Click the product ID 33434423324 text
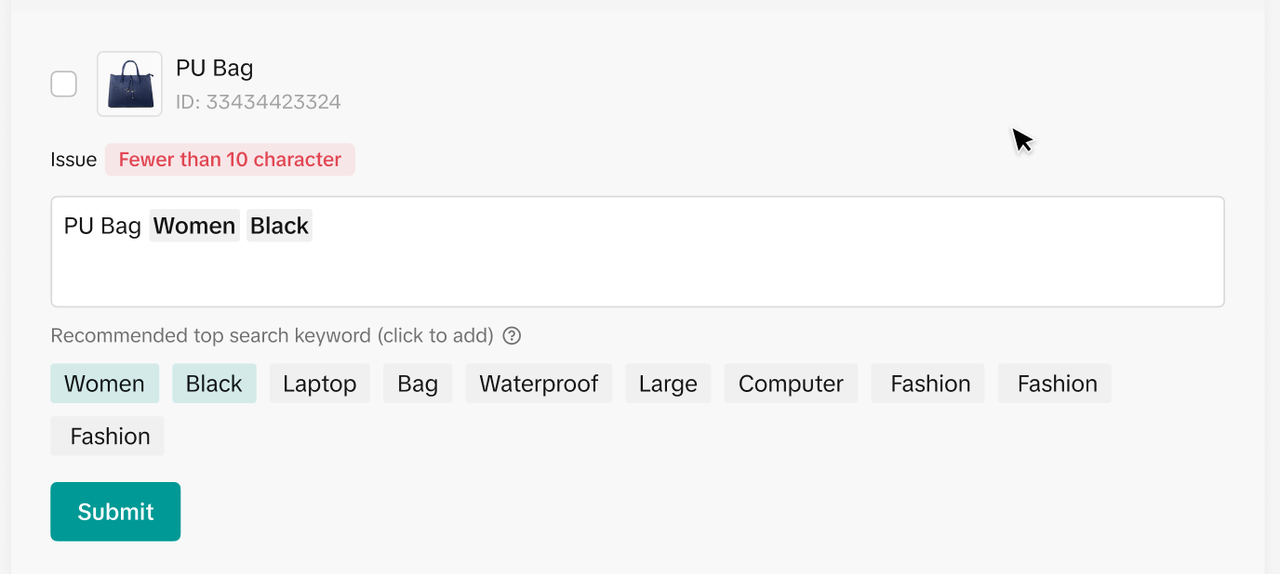Image resolution: width=1280 pixels, height=574 pixels. [x=258, y=102]
